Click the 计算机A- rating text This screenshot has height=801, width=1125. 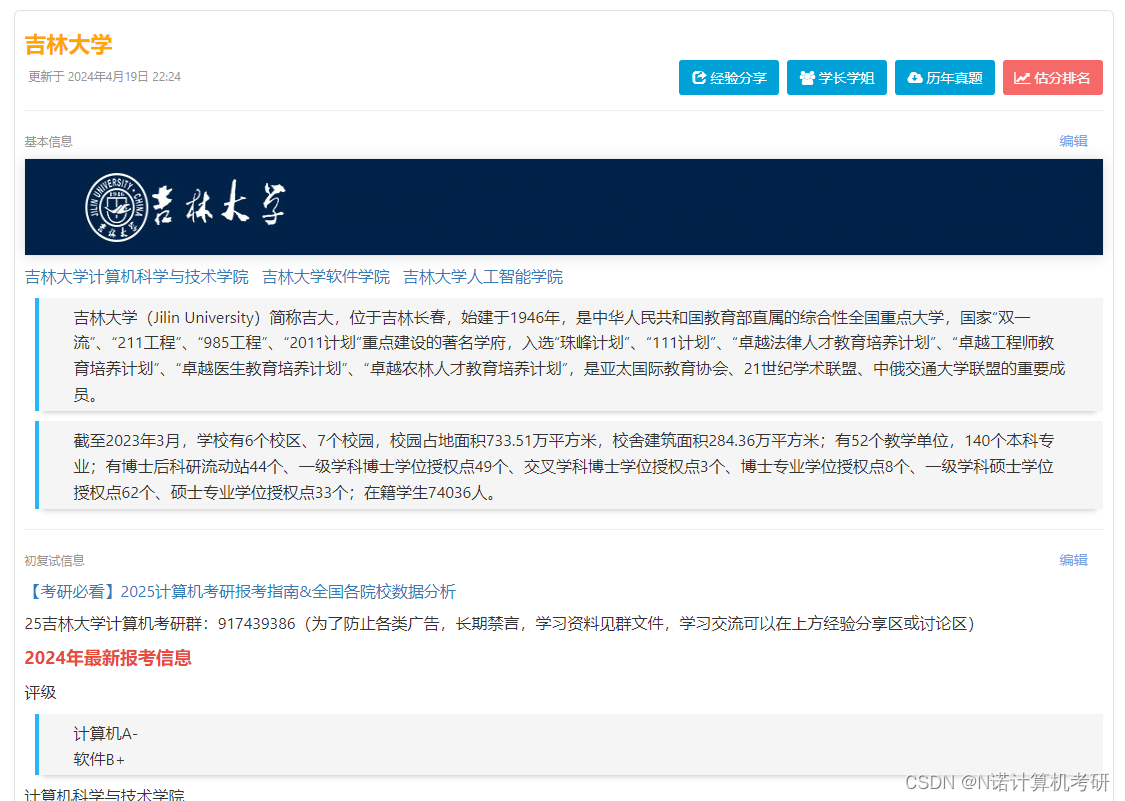point(105,734)
